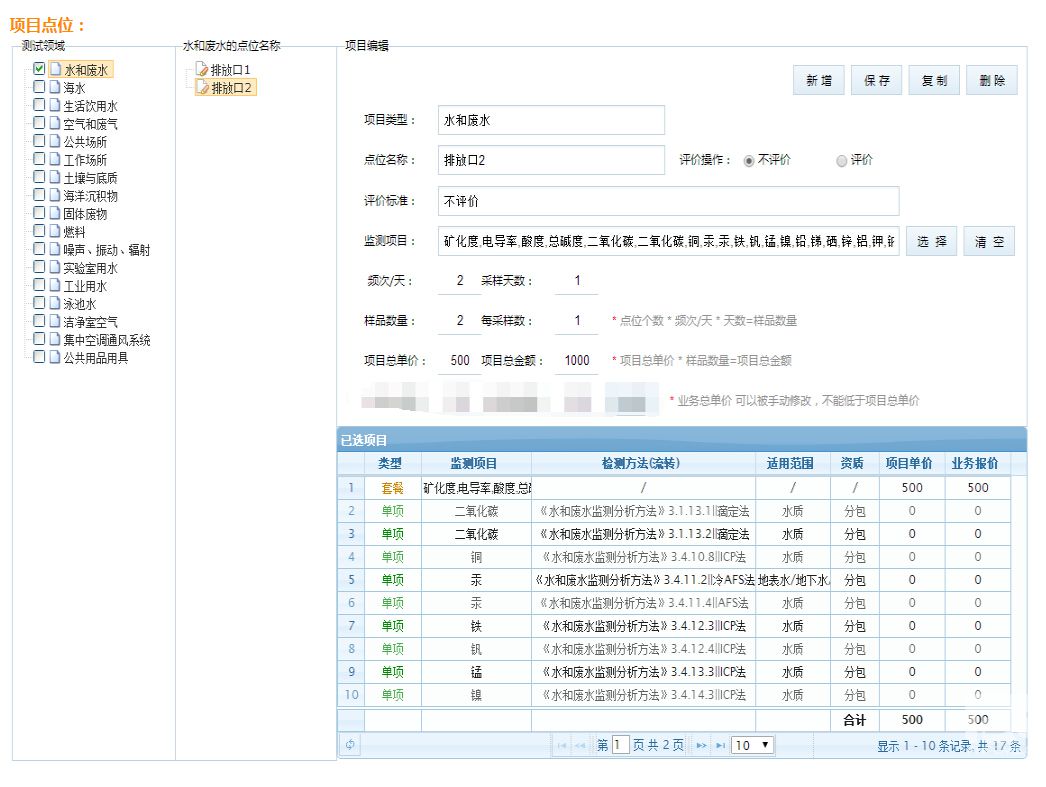Click the previous page pager icon
The image size is (1046, 787).
tap(581, 745)
